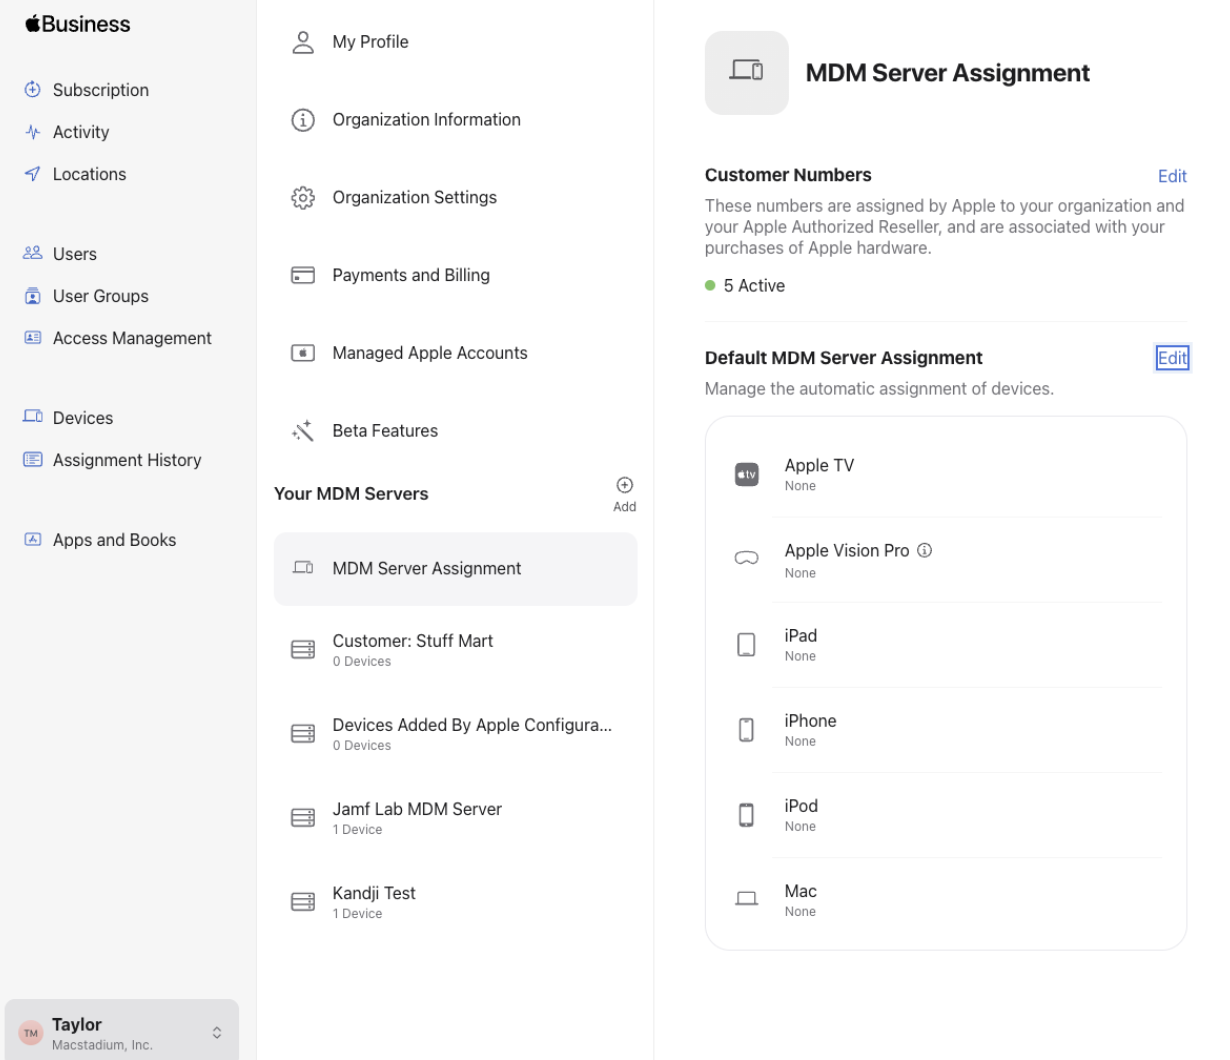
Task: Click Devices Added By Apple Configurator server icon
Action: point(303,734)
